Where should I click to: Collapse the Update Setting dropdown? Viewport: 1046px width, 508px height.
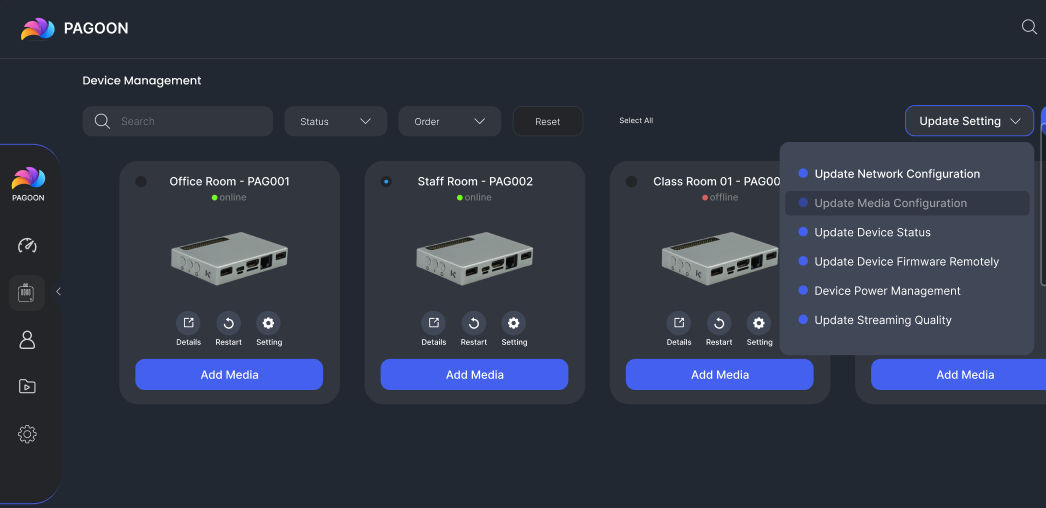coord(968,121)
